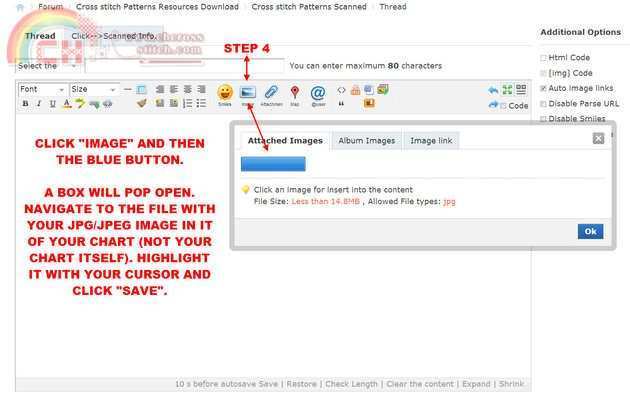630x397 pixels.
Task: Switch to Album Images tab
Action: (366, 141)
